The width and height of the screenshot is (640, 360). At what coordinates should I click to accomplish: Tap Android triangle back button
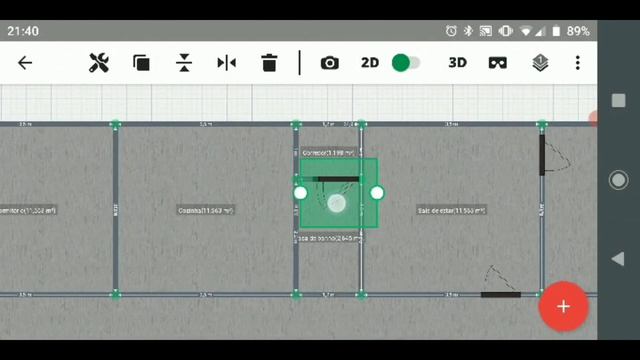click(618, 259)
